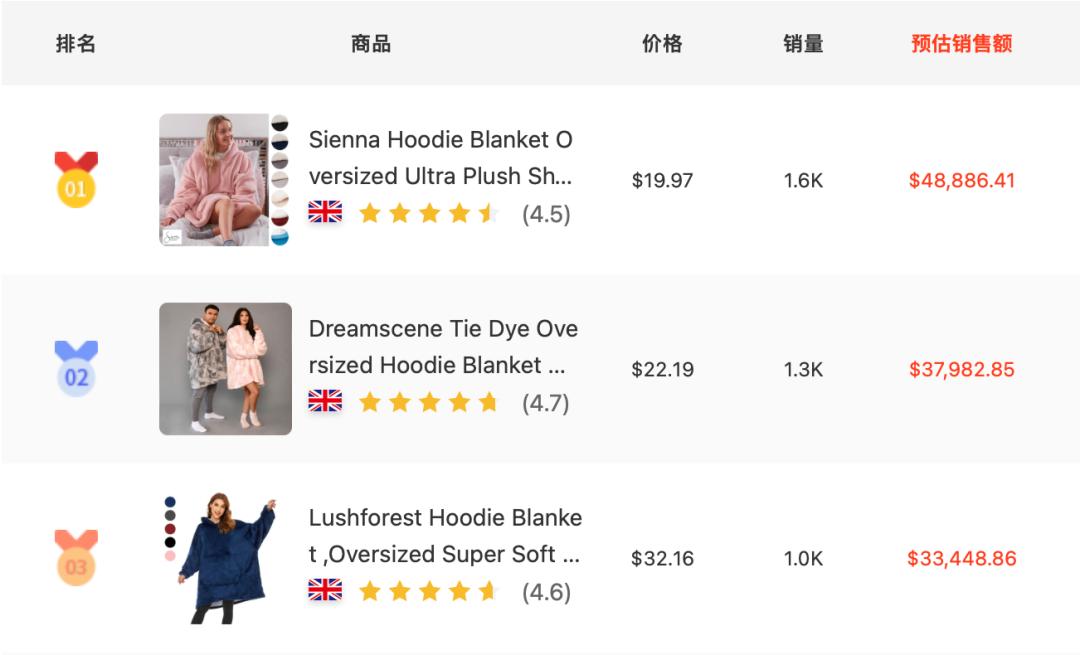Click the fifth star in Dreamscene's rating

[x=486, y=402]
